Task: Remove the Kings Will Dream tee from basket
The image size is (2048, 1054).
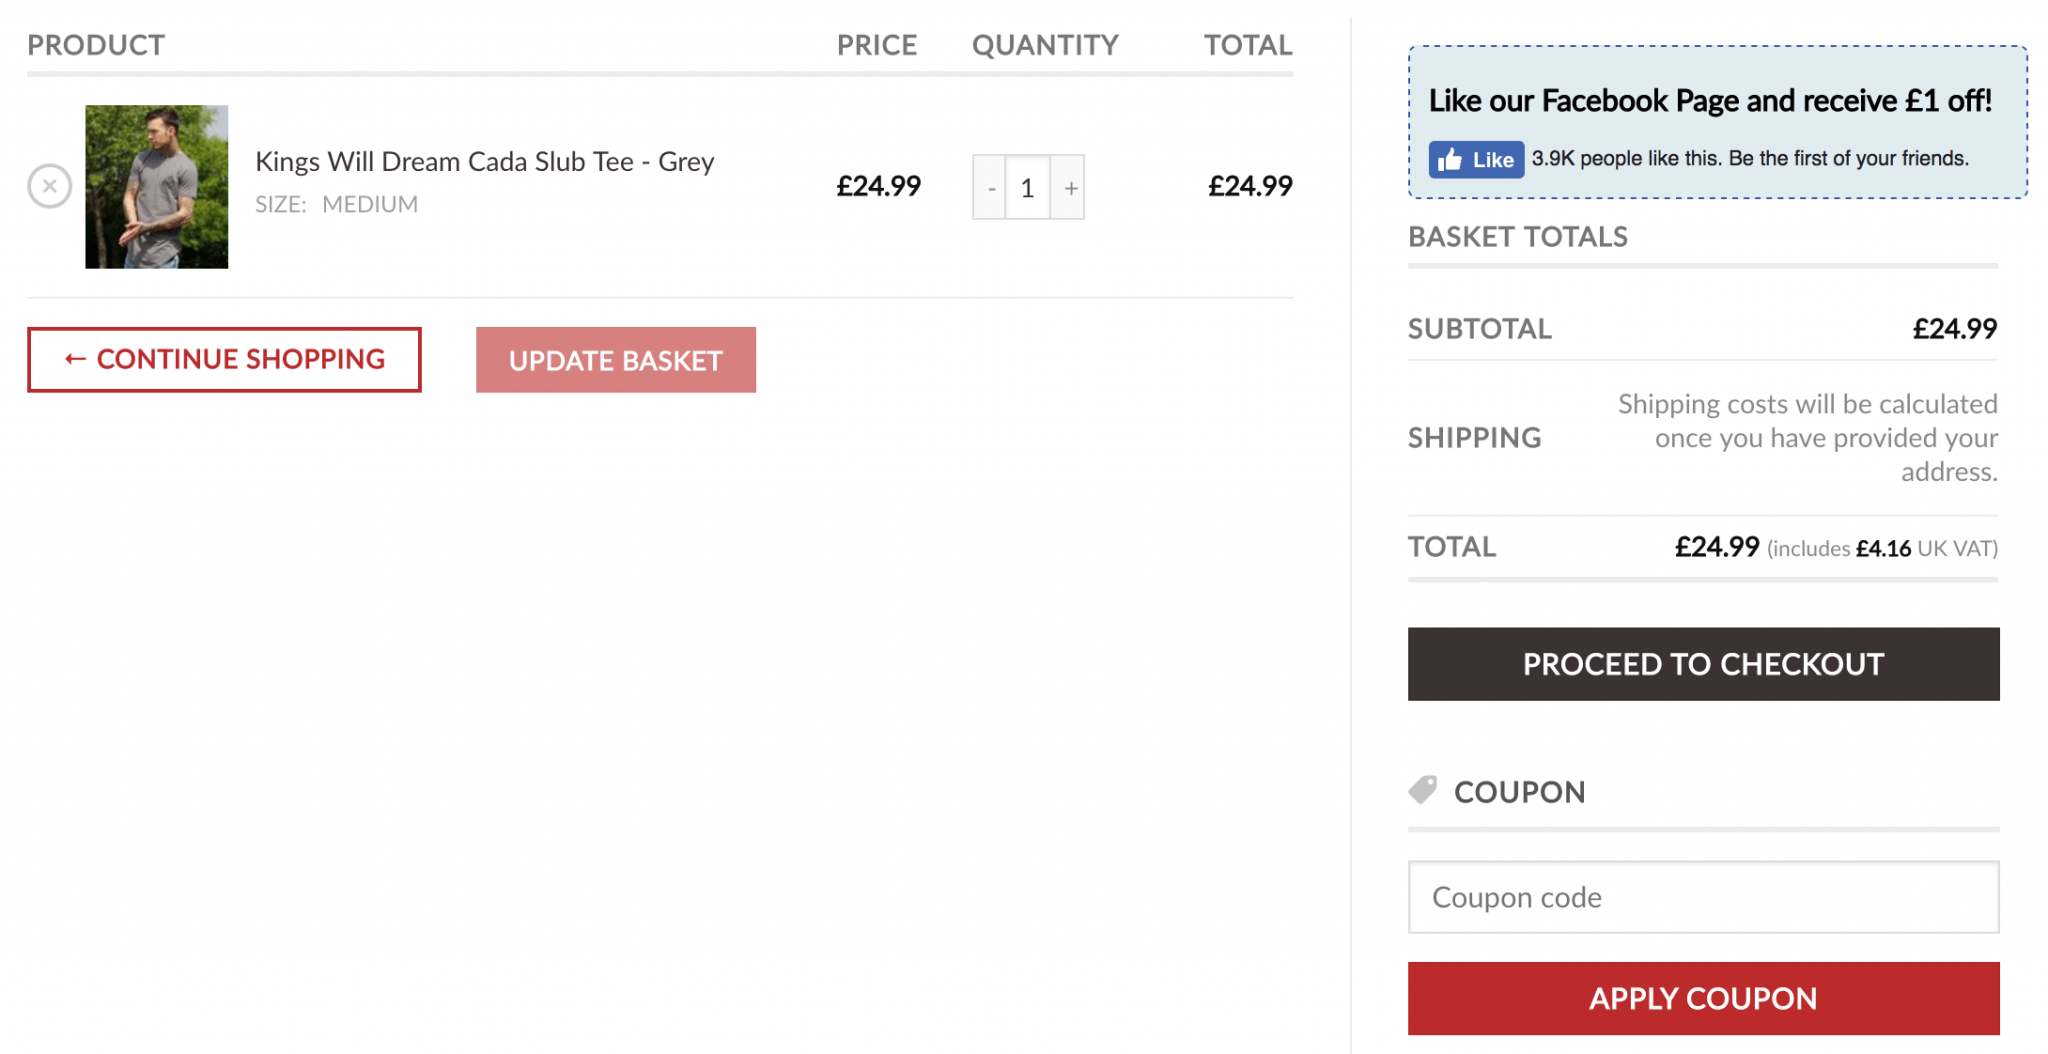Action: tap(49, 186)
